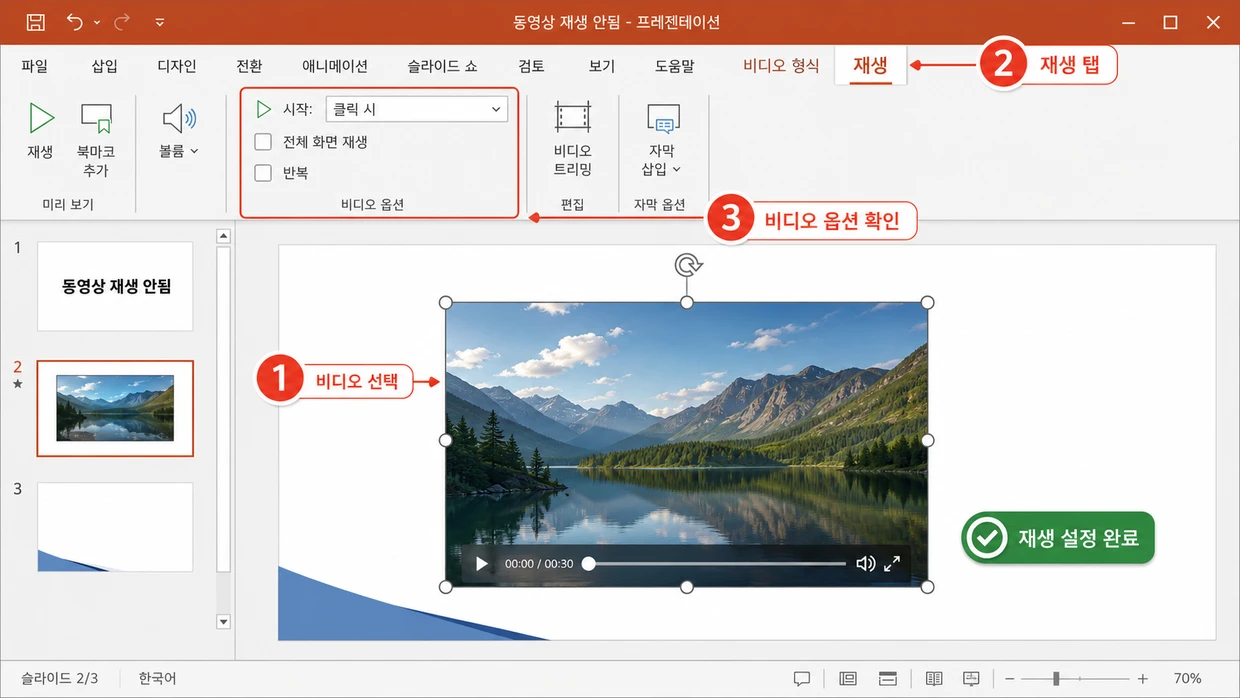Open the 슬라이드 쇼 tab
The image size is (1240, 698).
(442, 66)
